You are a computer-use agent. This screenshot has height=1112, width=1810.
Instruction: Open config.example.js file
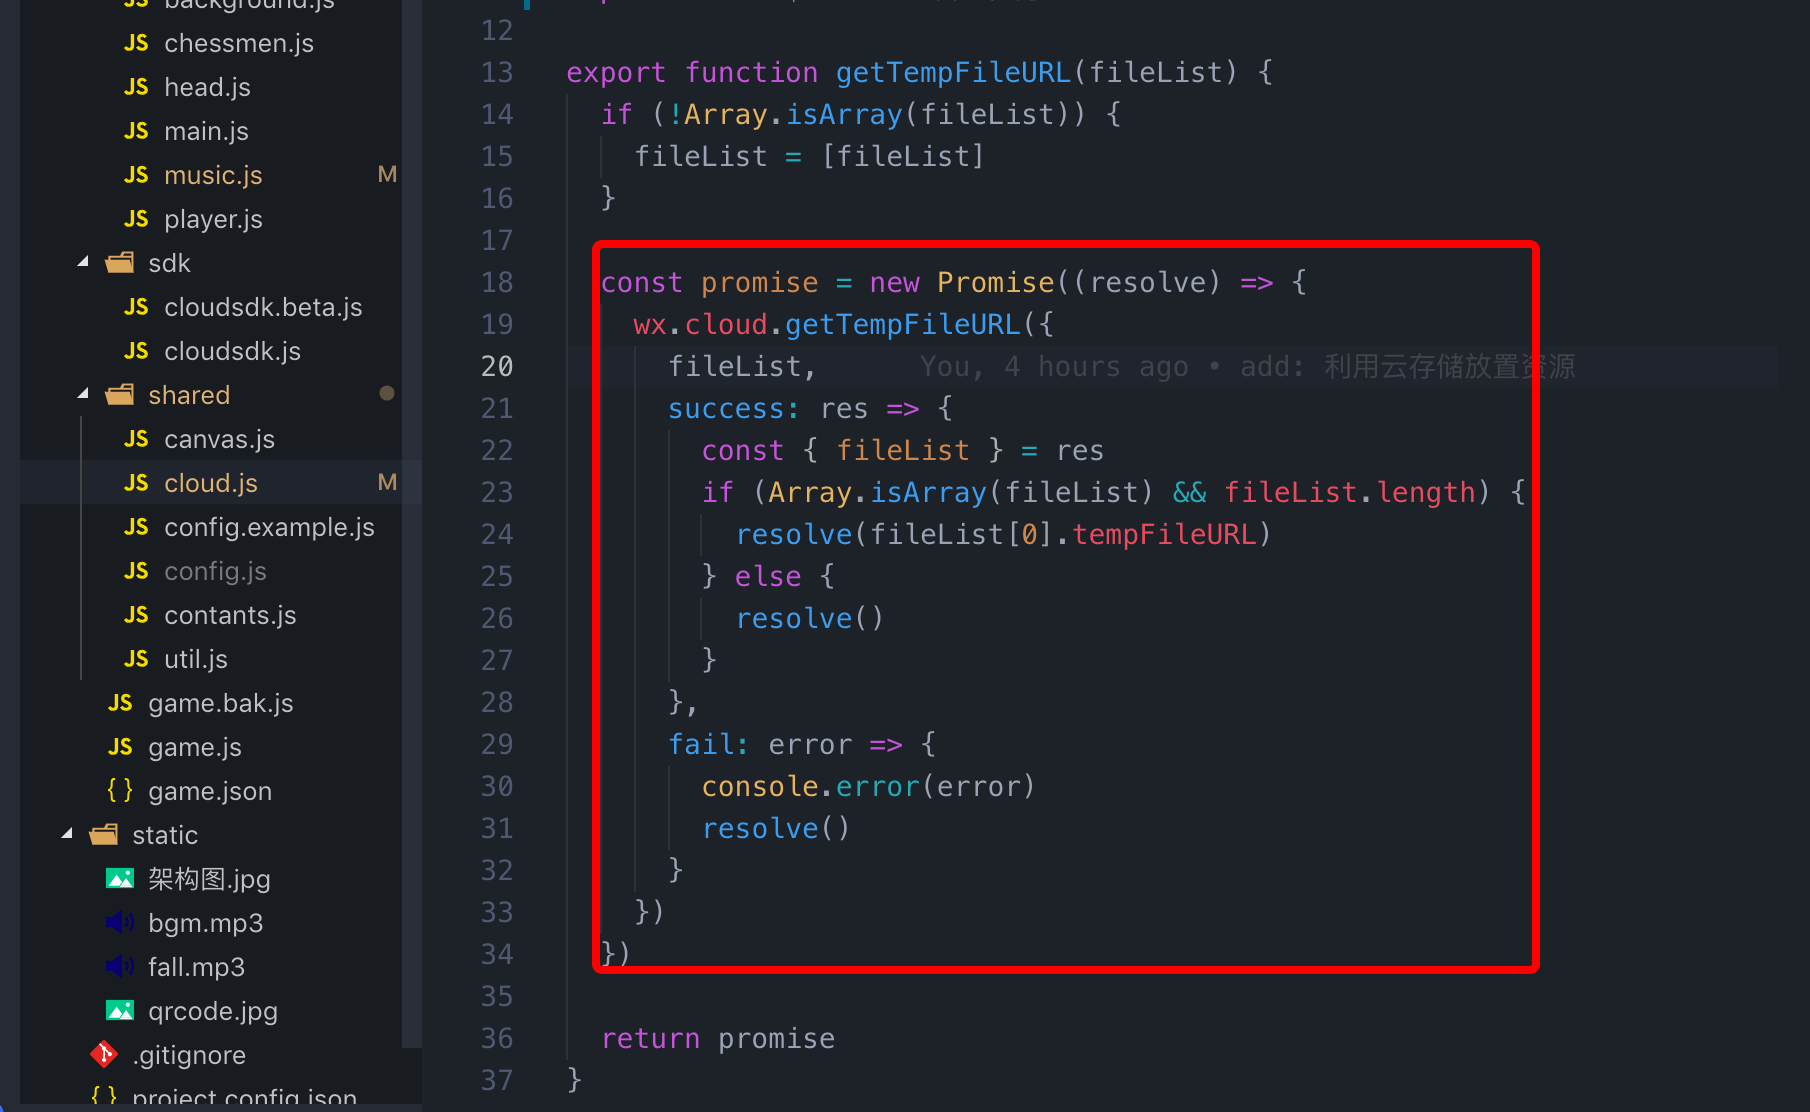pos(269,527)
